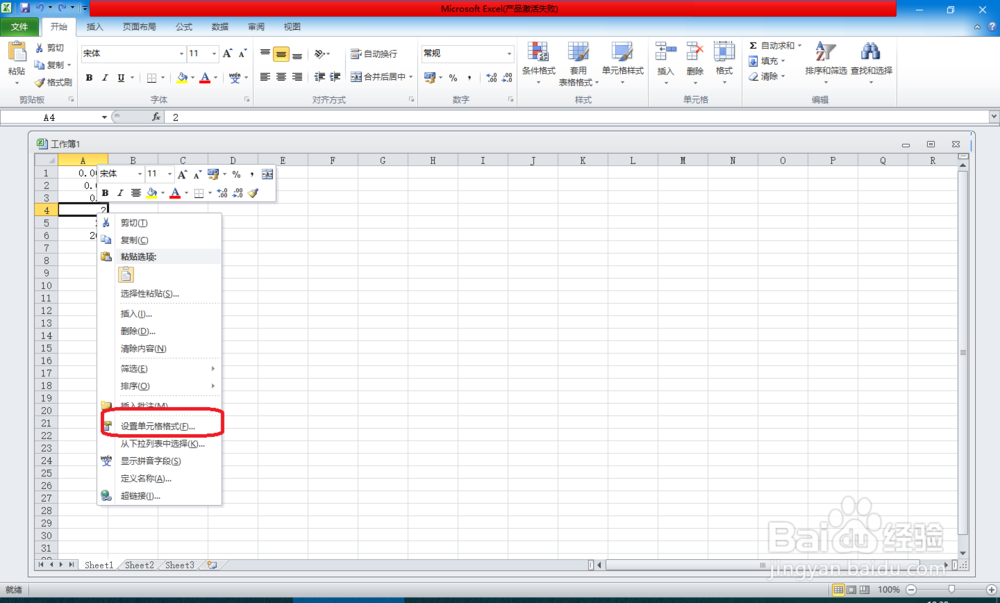The width and height of the screenshot is (1000, 603).
Task: Click the Save icon in quick access toolbar
Action: [x=25, y=8]
